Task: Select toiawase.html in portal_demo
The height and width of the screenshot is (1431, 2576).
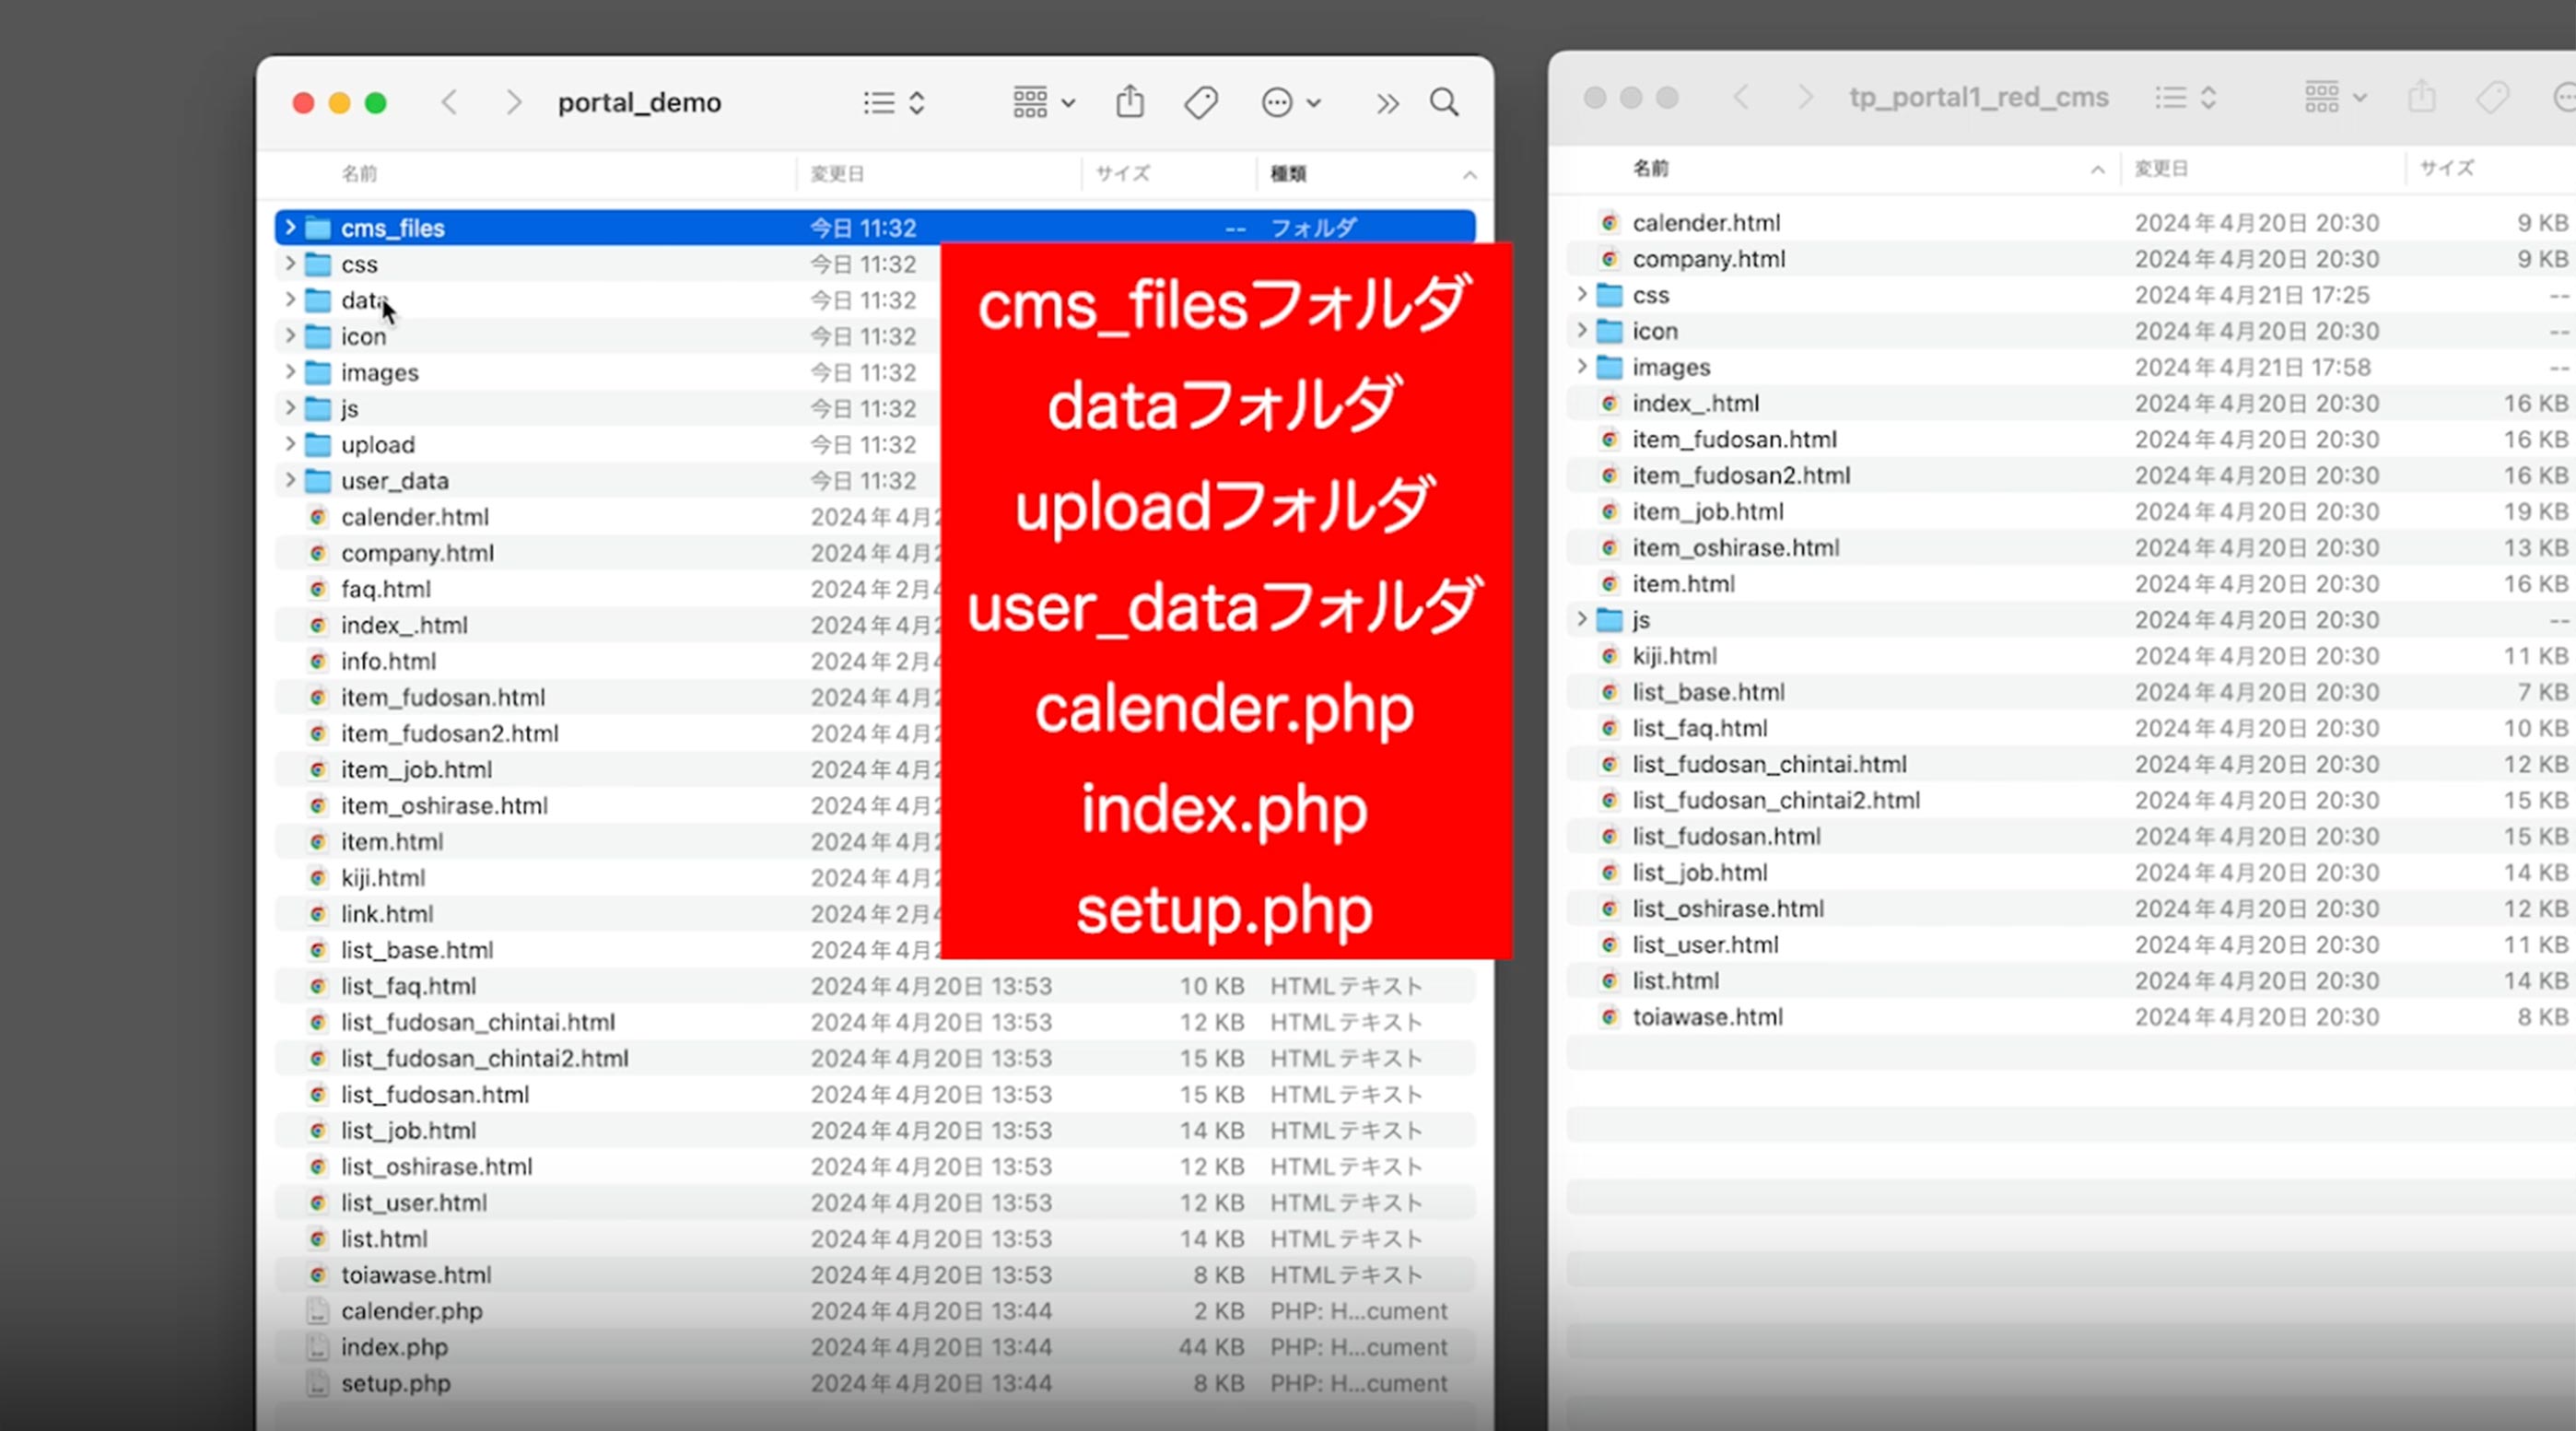Action: [416, 1275]
